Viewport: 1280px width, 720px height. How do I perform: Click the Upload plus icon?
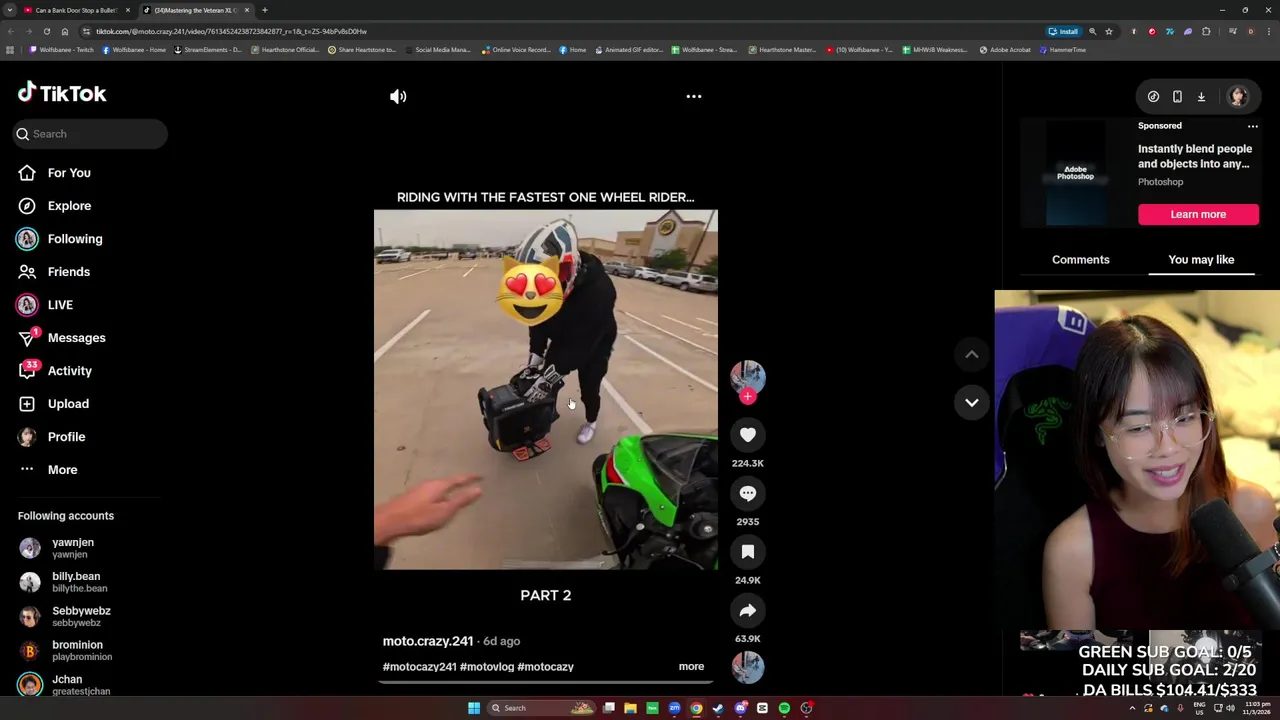(x=27, y=404)
